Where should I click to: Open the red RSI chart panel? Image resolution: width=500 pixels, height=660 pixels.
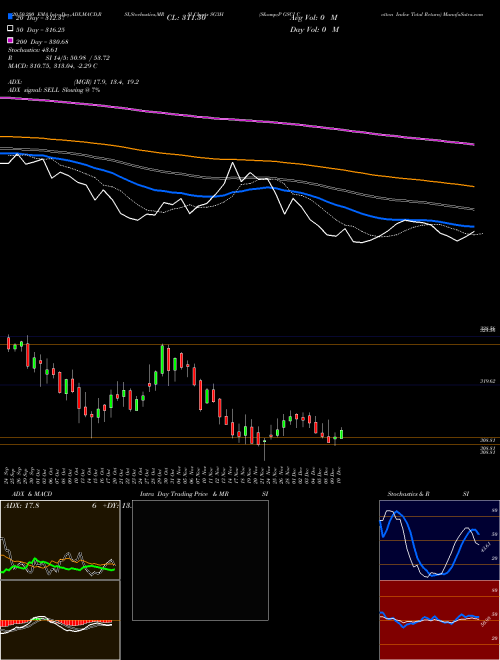click(439, 620)
